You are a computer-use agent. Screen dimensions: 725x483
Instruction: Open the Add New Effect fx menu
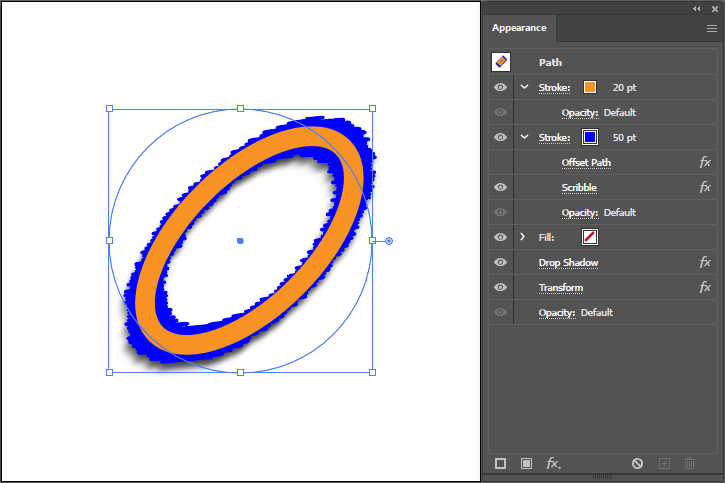click(x=553, y=463)
